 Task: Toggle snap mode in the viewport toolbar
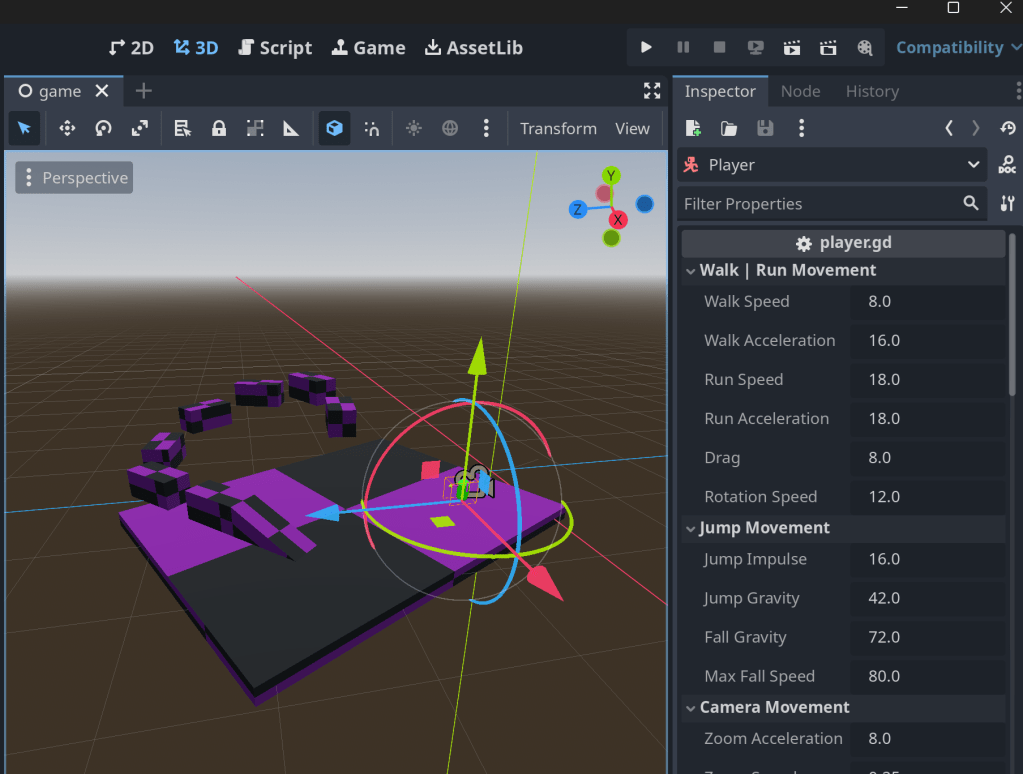(372, 128)
